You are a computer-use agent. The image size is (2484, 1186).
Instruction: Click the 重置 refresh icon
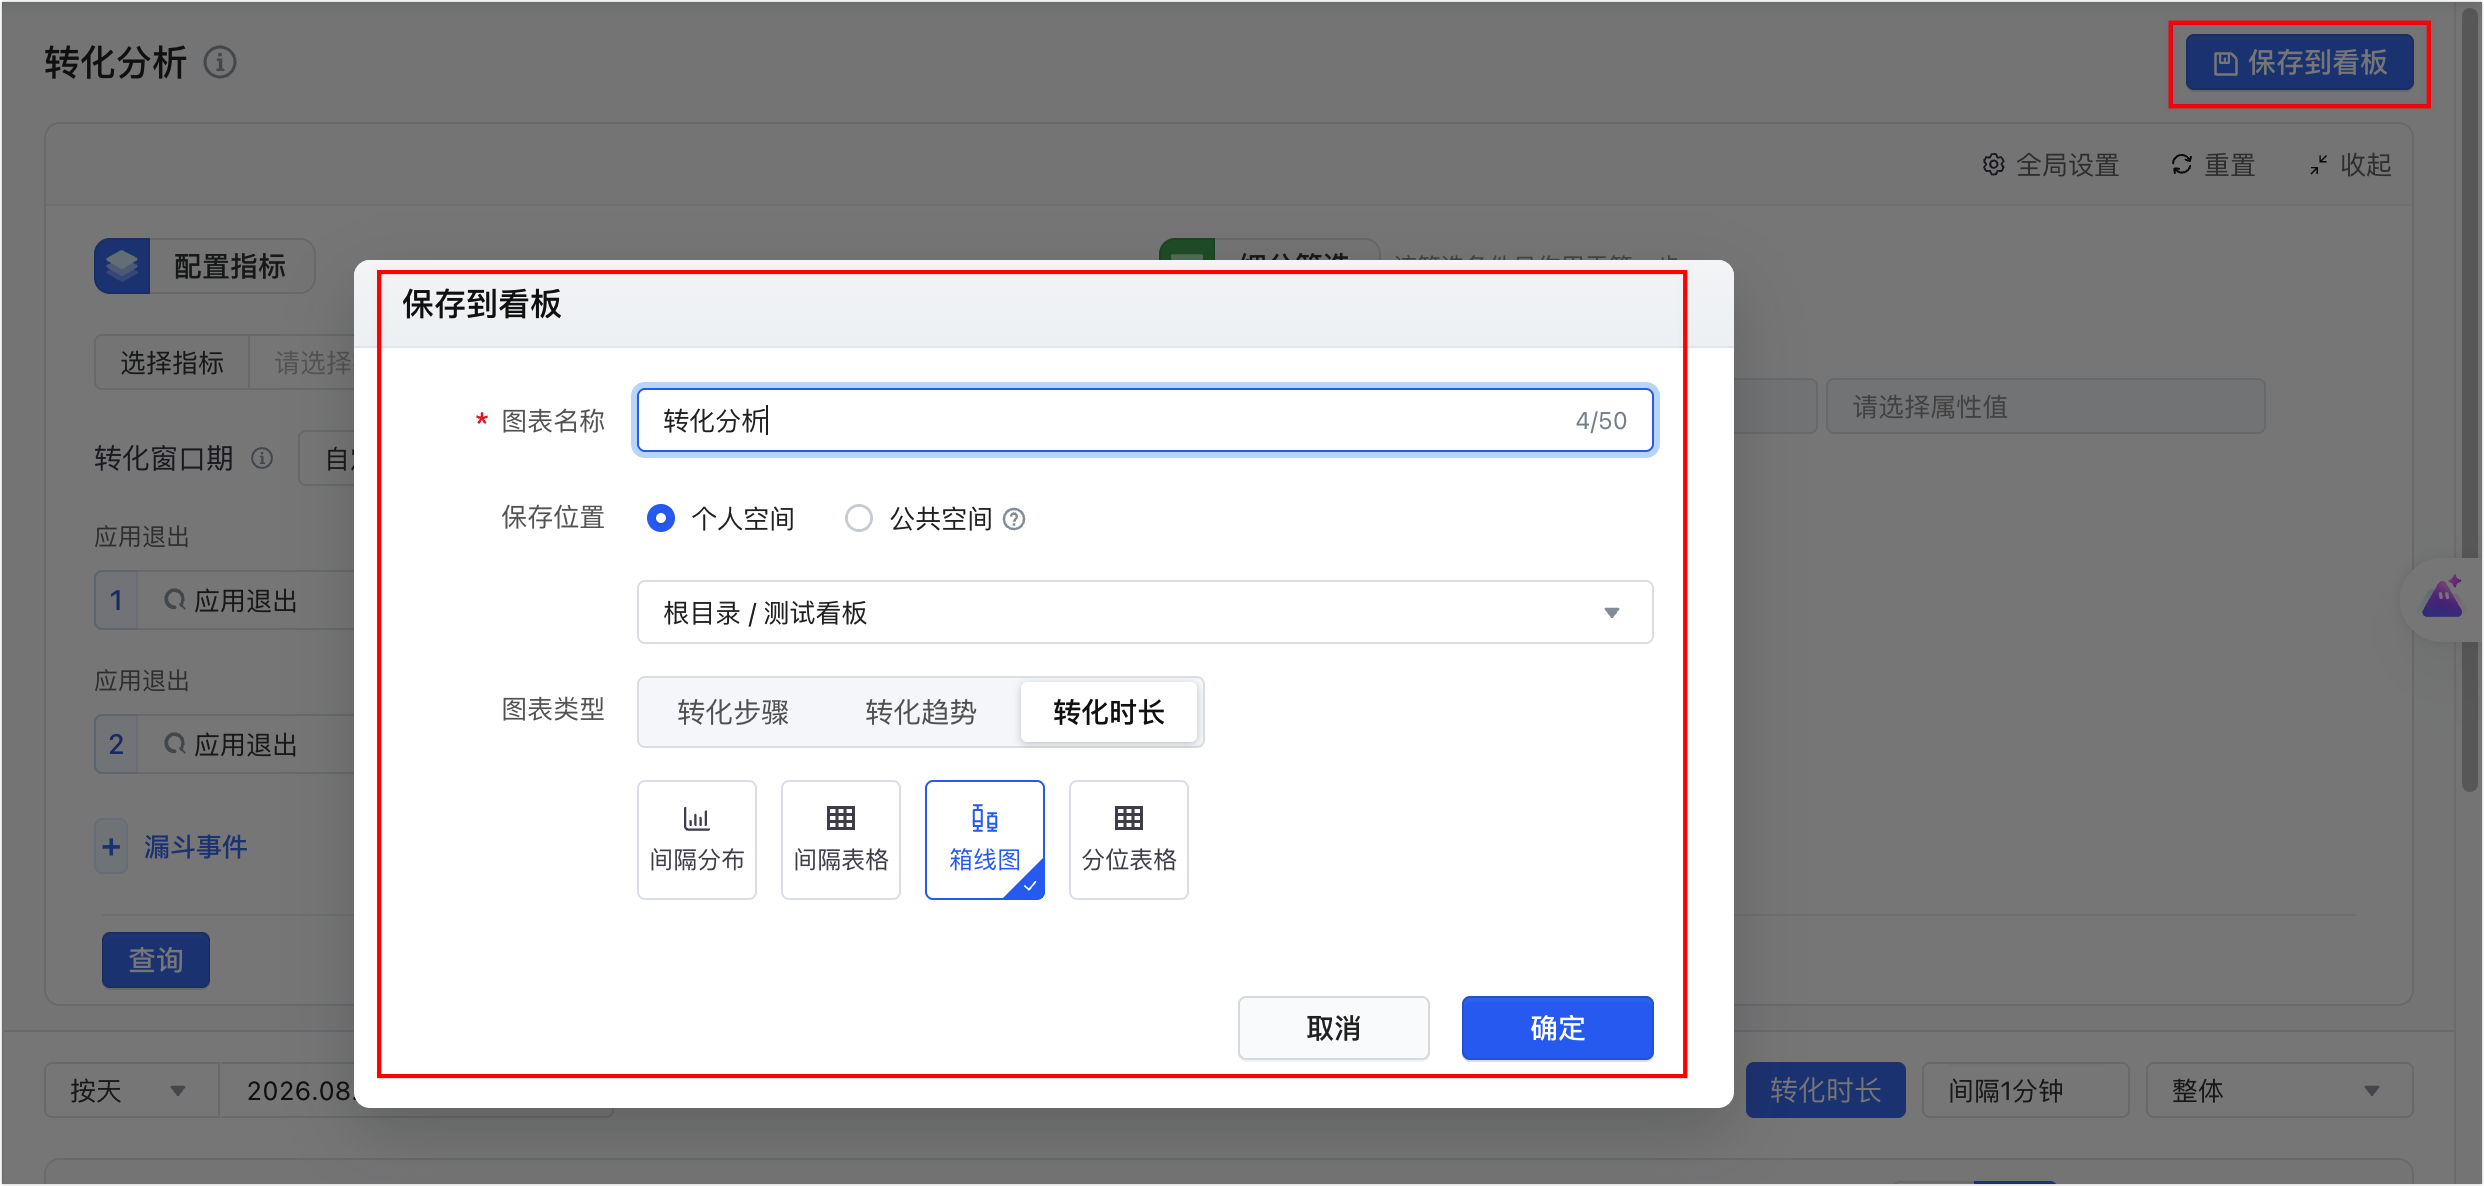pos(2182,165)
